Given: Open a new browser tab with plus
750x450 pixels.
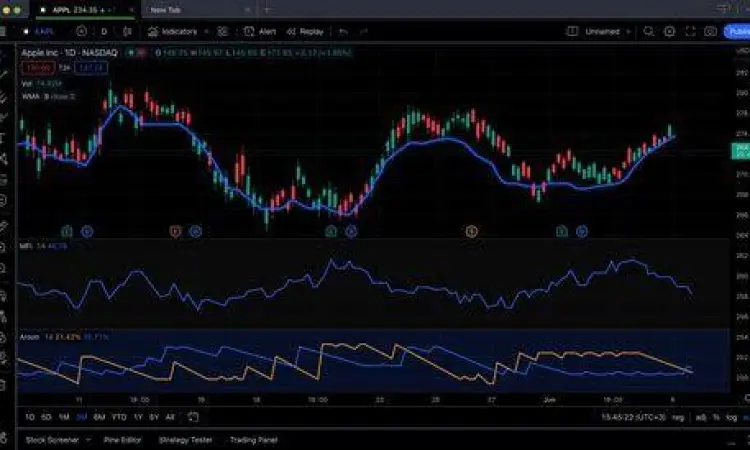Looking at the screenshot, I should coord(267,10).
